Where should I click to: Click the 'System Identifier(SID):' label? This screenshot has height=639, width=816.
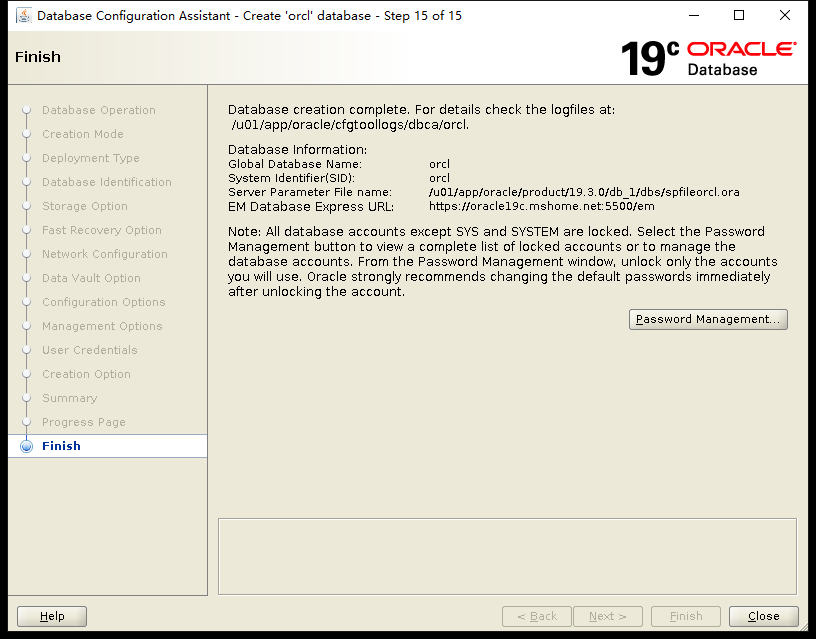click(x=291, y=178)
